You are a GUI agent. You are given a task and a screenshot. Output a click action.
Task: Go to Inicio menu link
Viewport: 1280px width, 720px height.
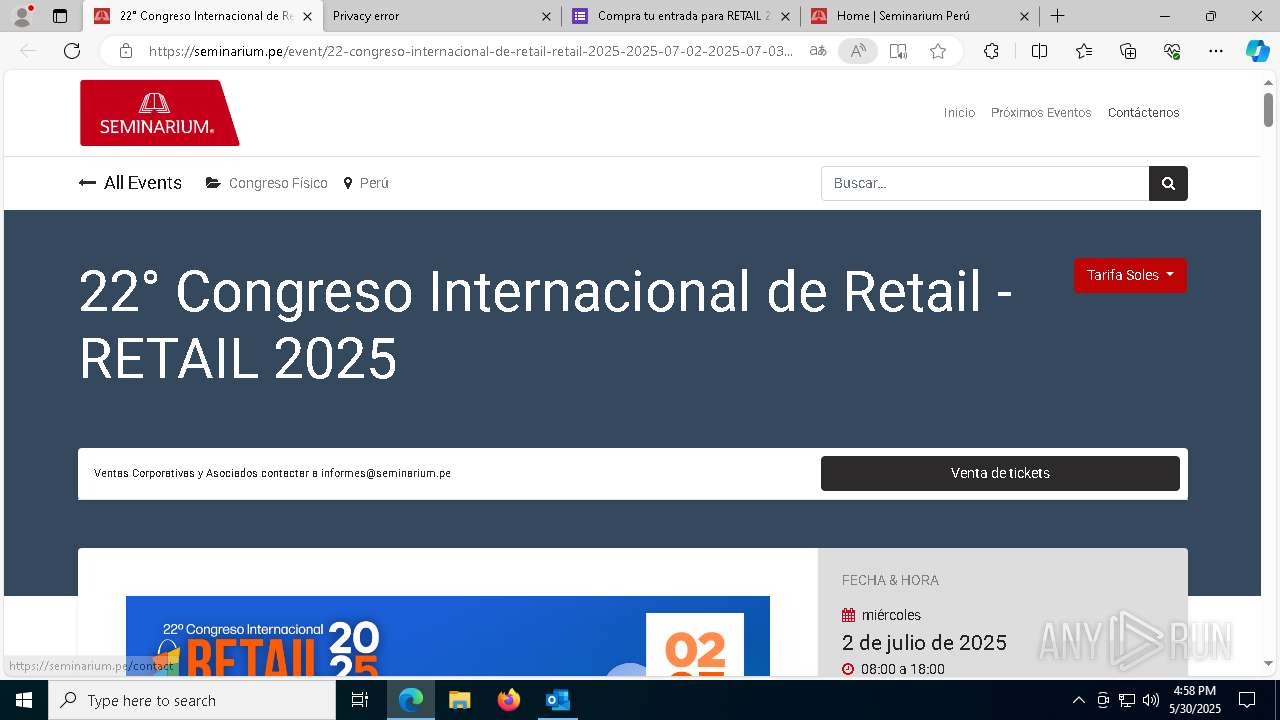[959, 112]
